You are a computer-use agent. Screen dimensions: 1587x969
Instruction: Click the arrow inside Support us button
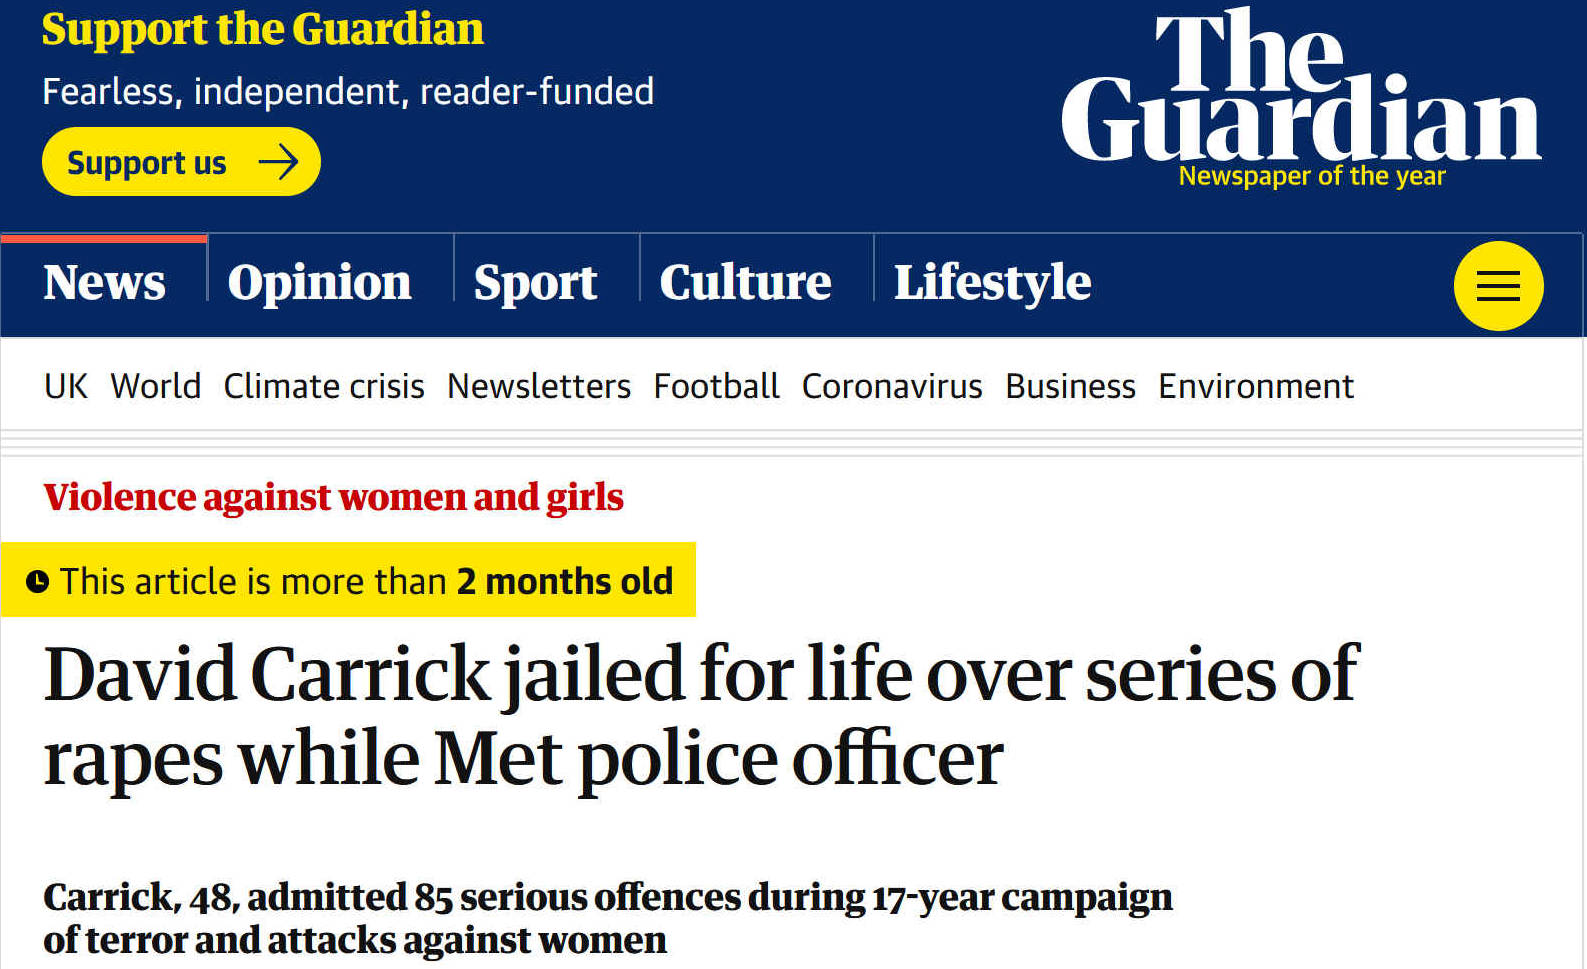[x=279, y=162]
